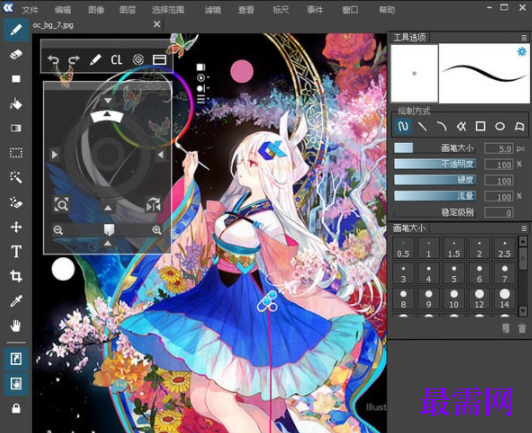Viewport: 532px width, 433px height.
Task: Open the 工具选项 panel menu
Action: pos(524,37)
